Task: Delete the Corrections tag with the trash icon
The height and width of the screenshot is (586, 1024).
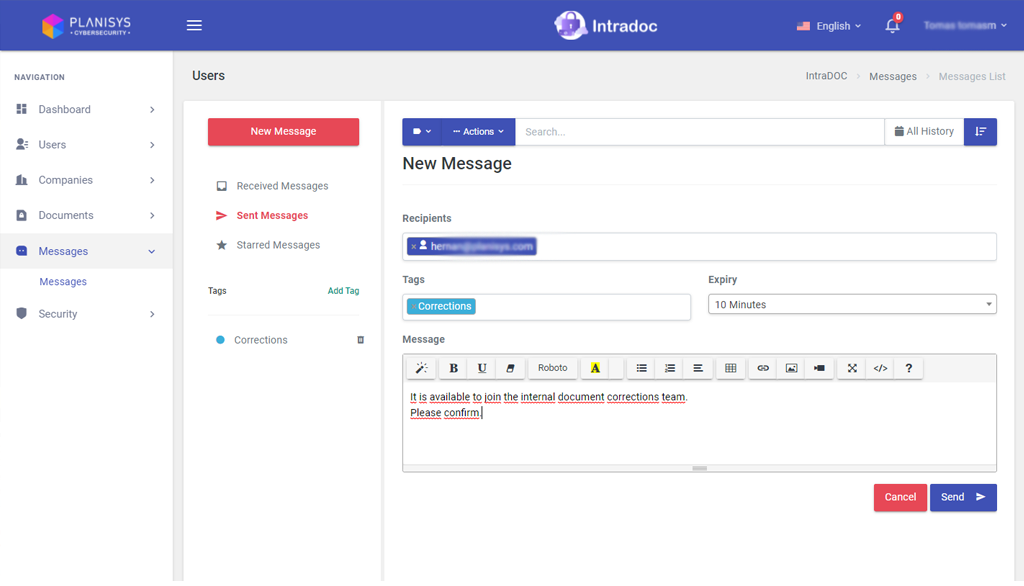Action: 361,340
